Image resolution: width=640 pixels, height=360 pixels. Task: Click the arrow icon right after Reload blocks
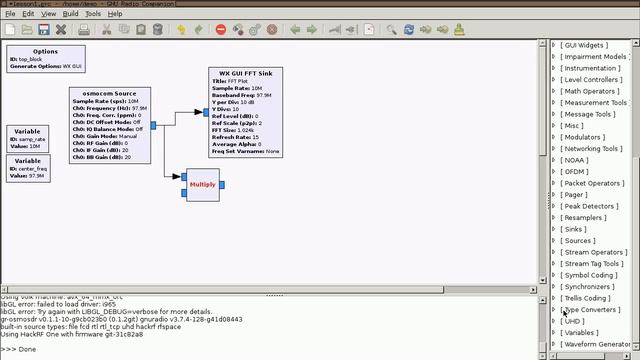click(x=425, y=29)
